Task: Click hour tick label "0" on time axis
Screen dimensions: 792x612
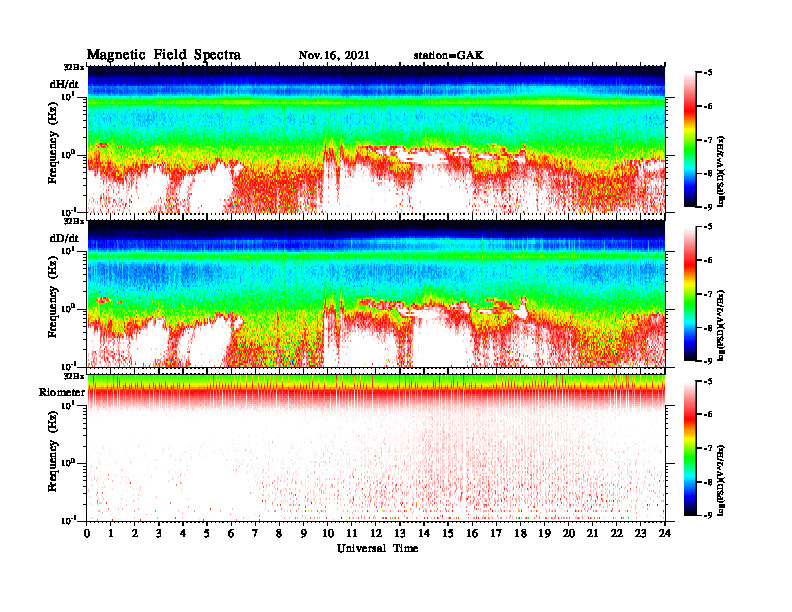Action: (87, 534)
